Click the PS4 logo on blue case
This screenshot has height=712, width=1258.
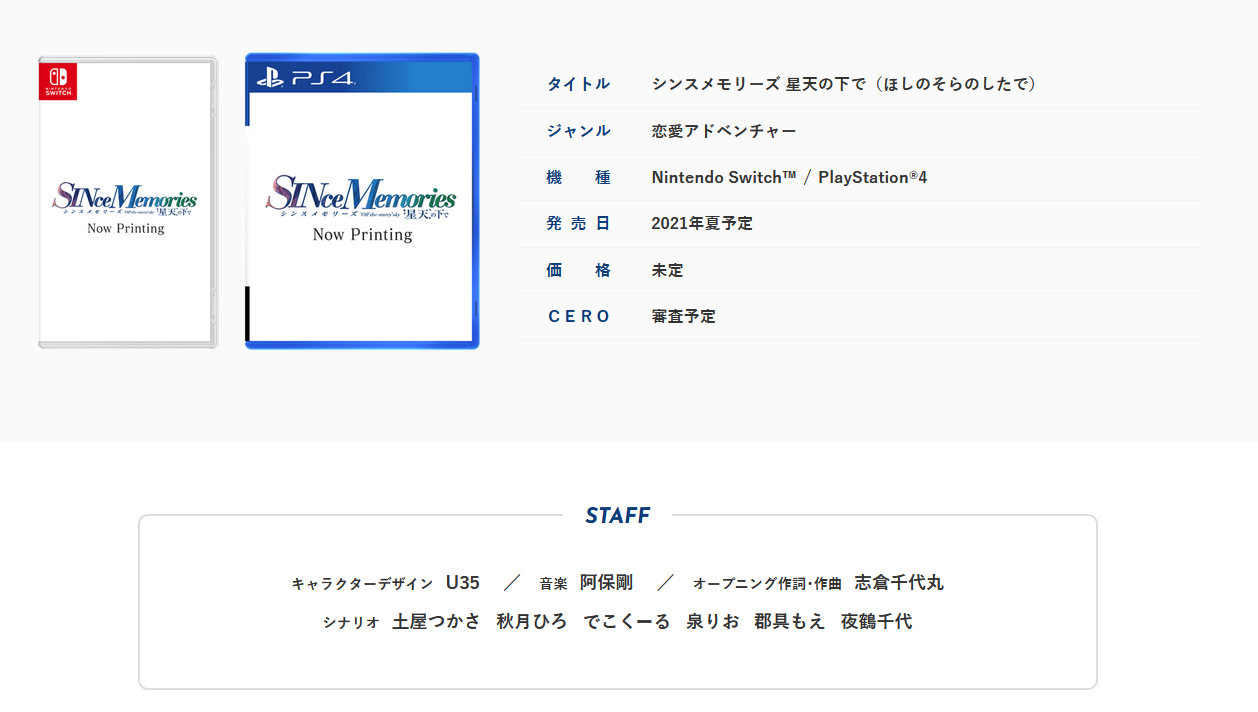(x=305, y=78)
